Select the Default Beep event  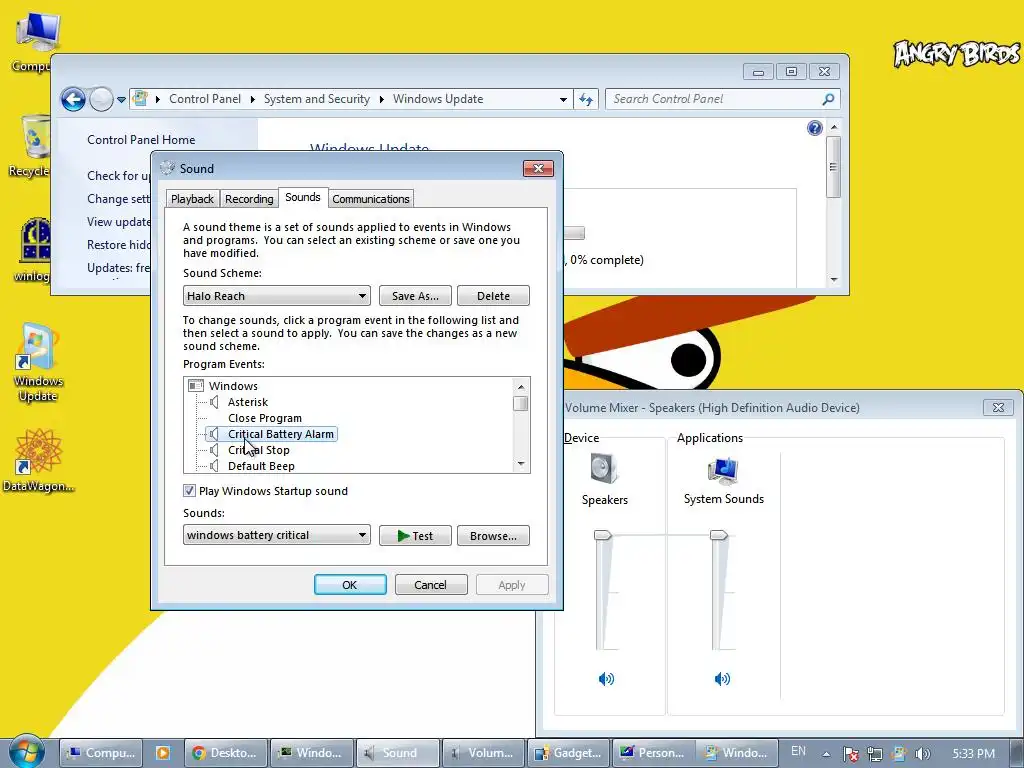[261, 466]
